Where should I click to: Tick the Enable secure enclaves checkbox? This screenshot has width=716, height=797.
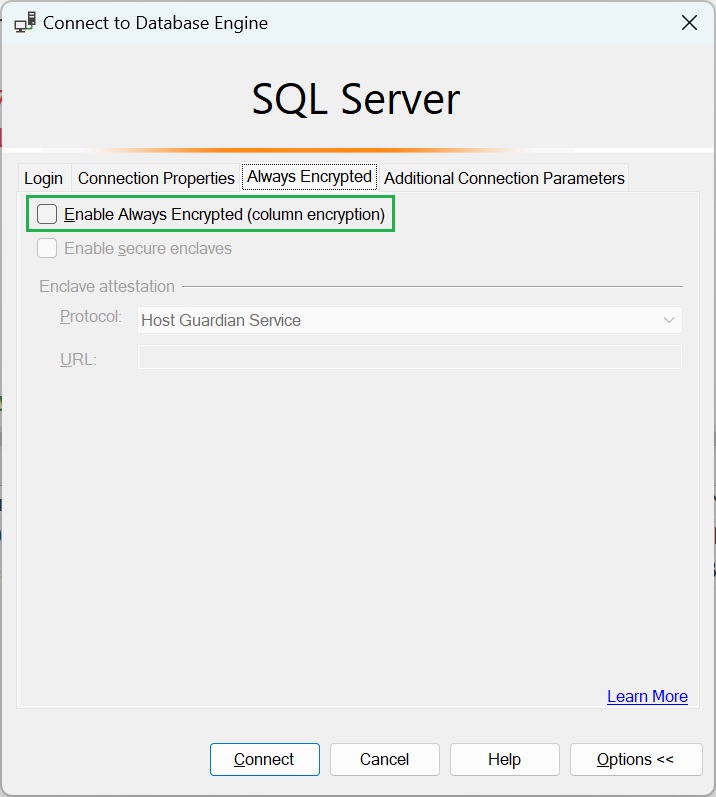click(x=47, y=248)
